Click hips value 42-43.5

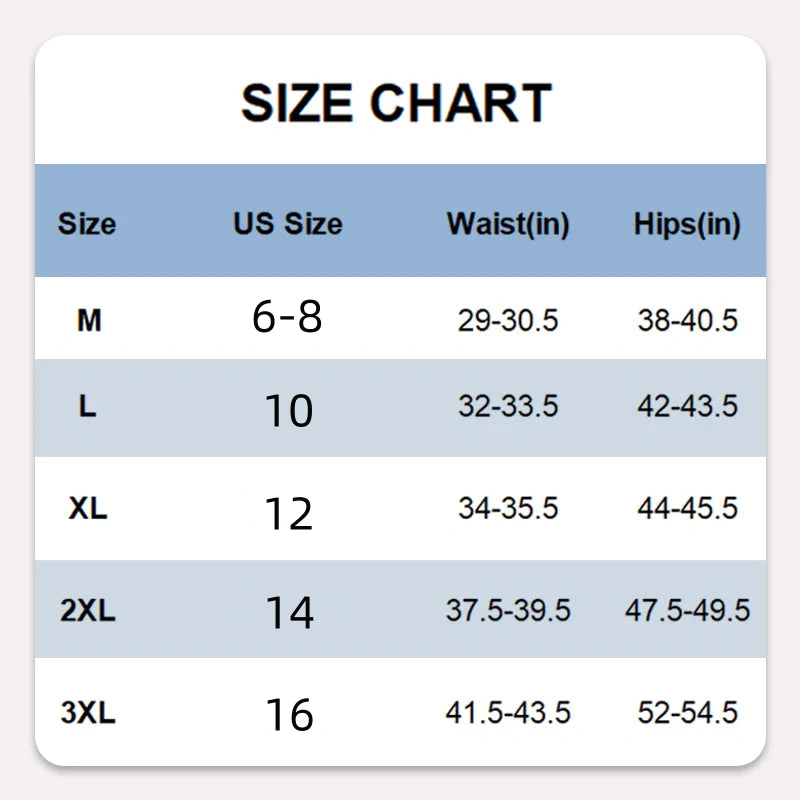point(687,407)
